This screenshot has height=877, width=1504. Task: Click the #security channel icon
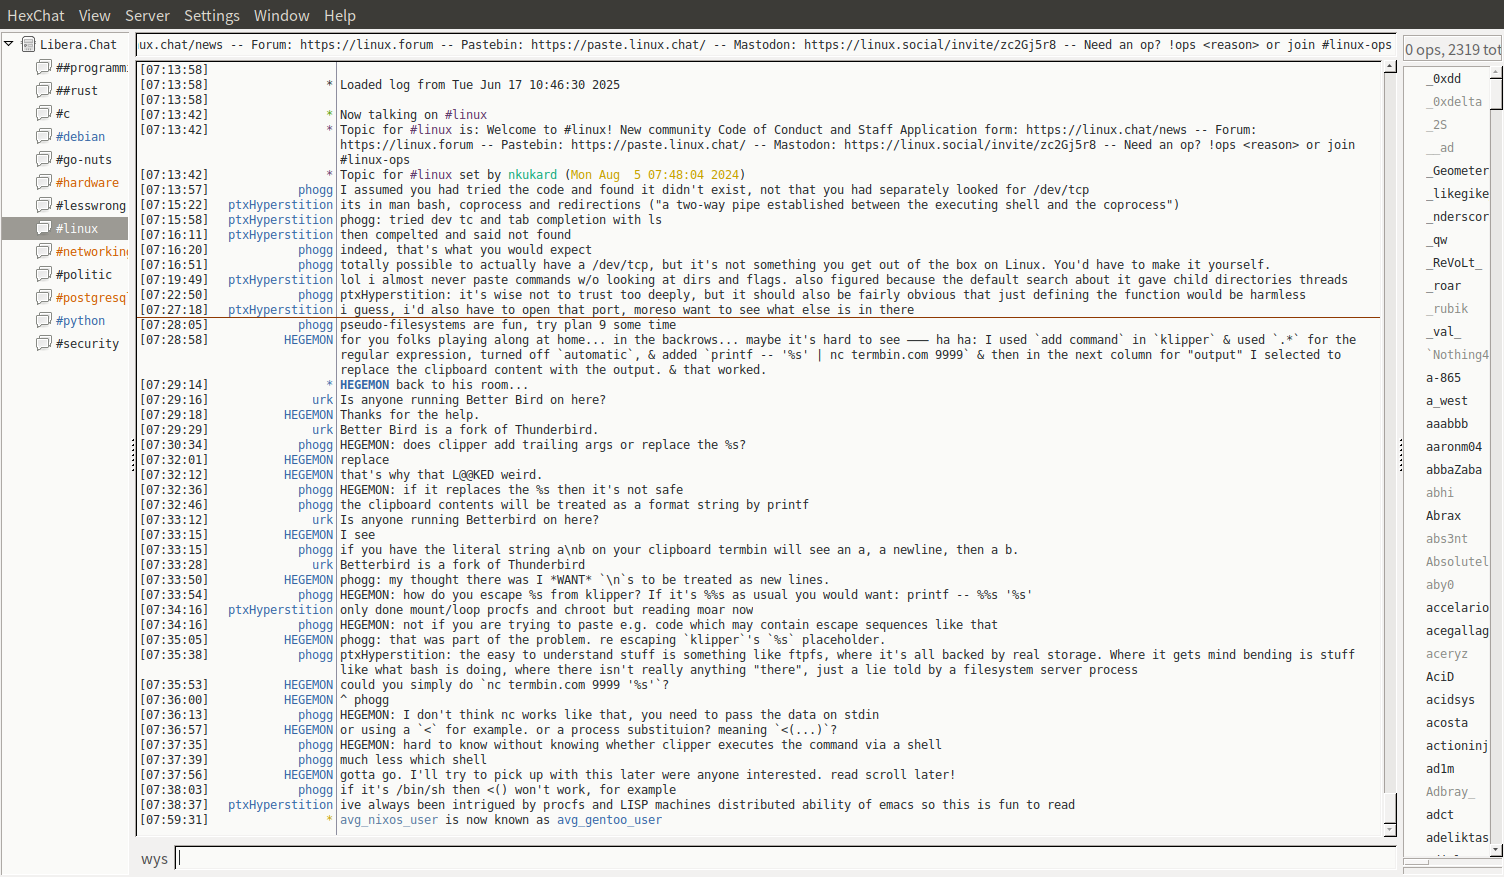click(x=43, y=343)
